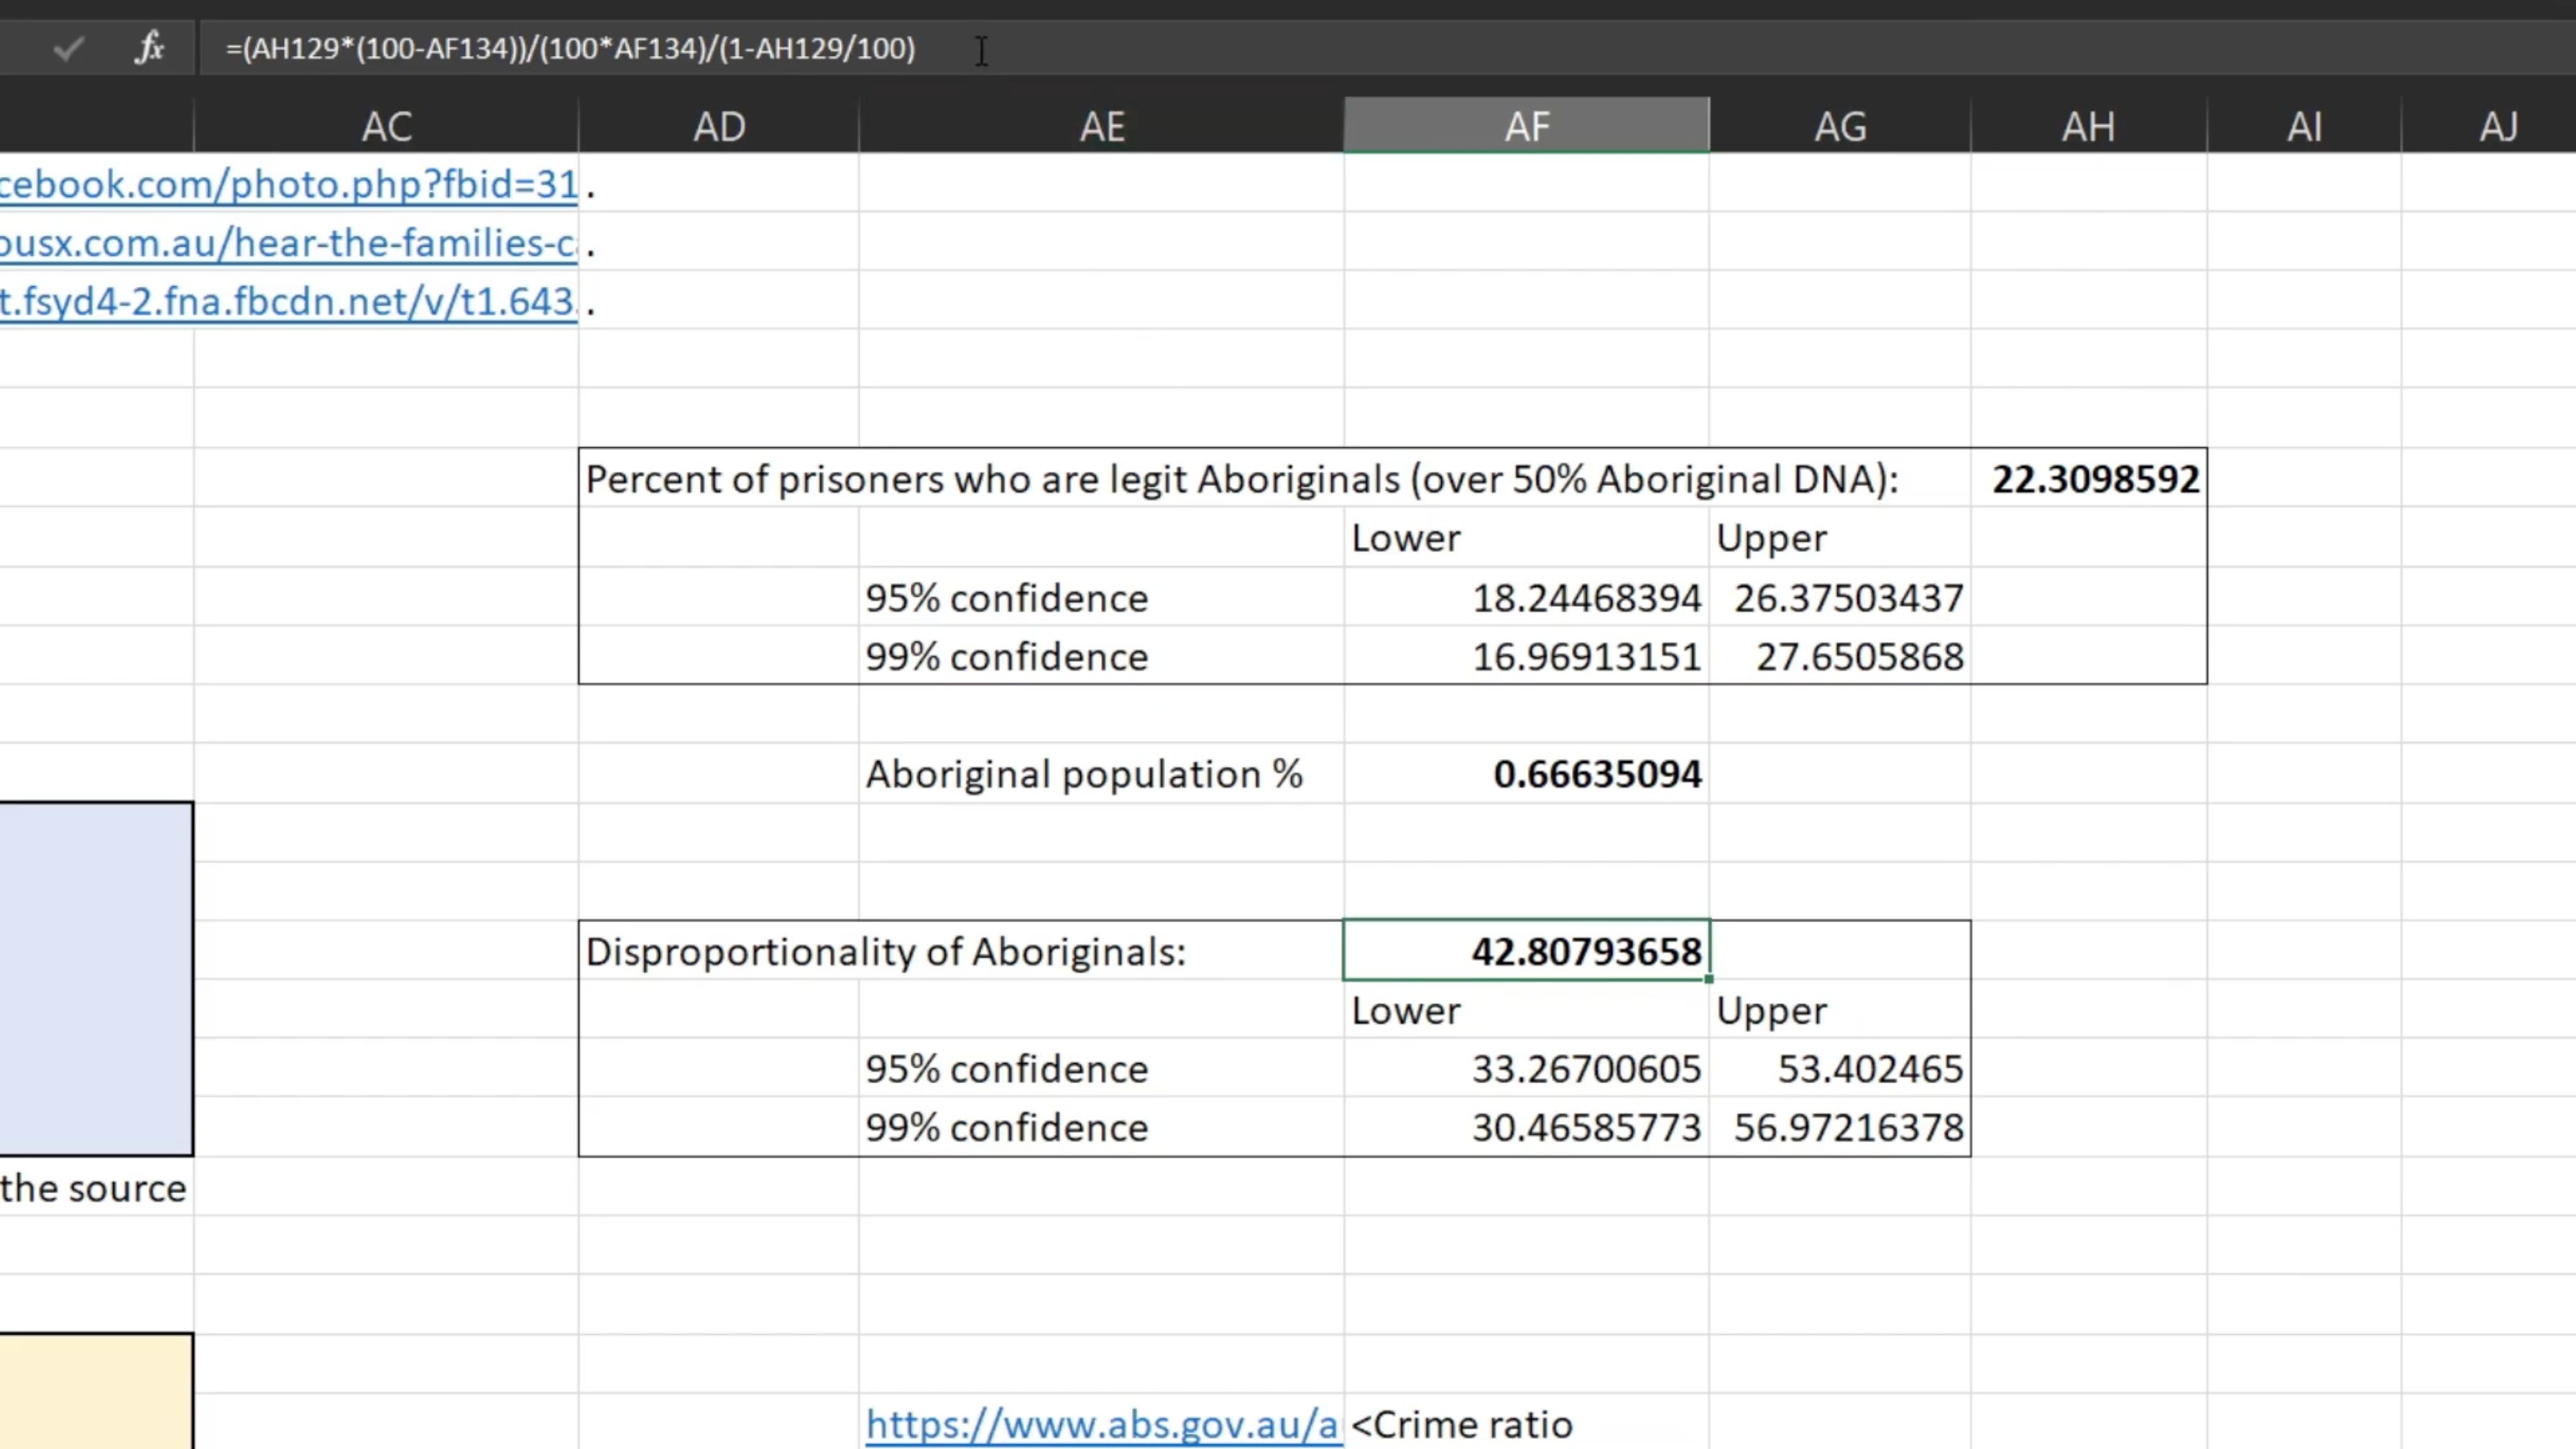Select column AE header
This screenshot has width=2576, height=1449.
coord(1102,126)
